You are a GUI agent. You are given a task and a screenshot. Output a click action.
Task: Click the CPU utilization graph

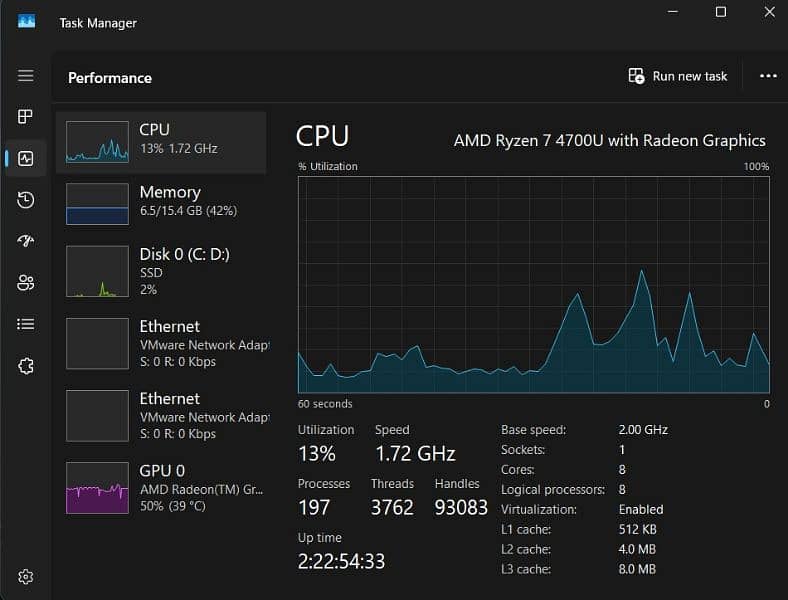(534, 285)
